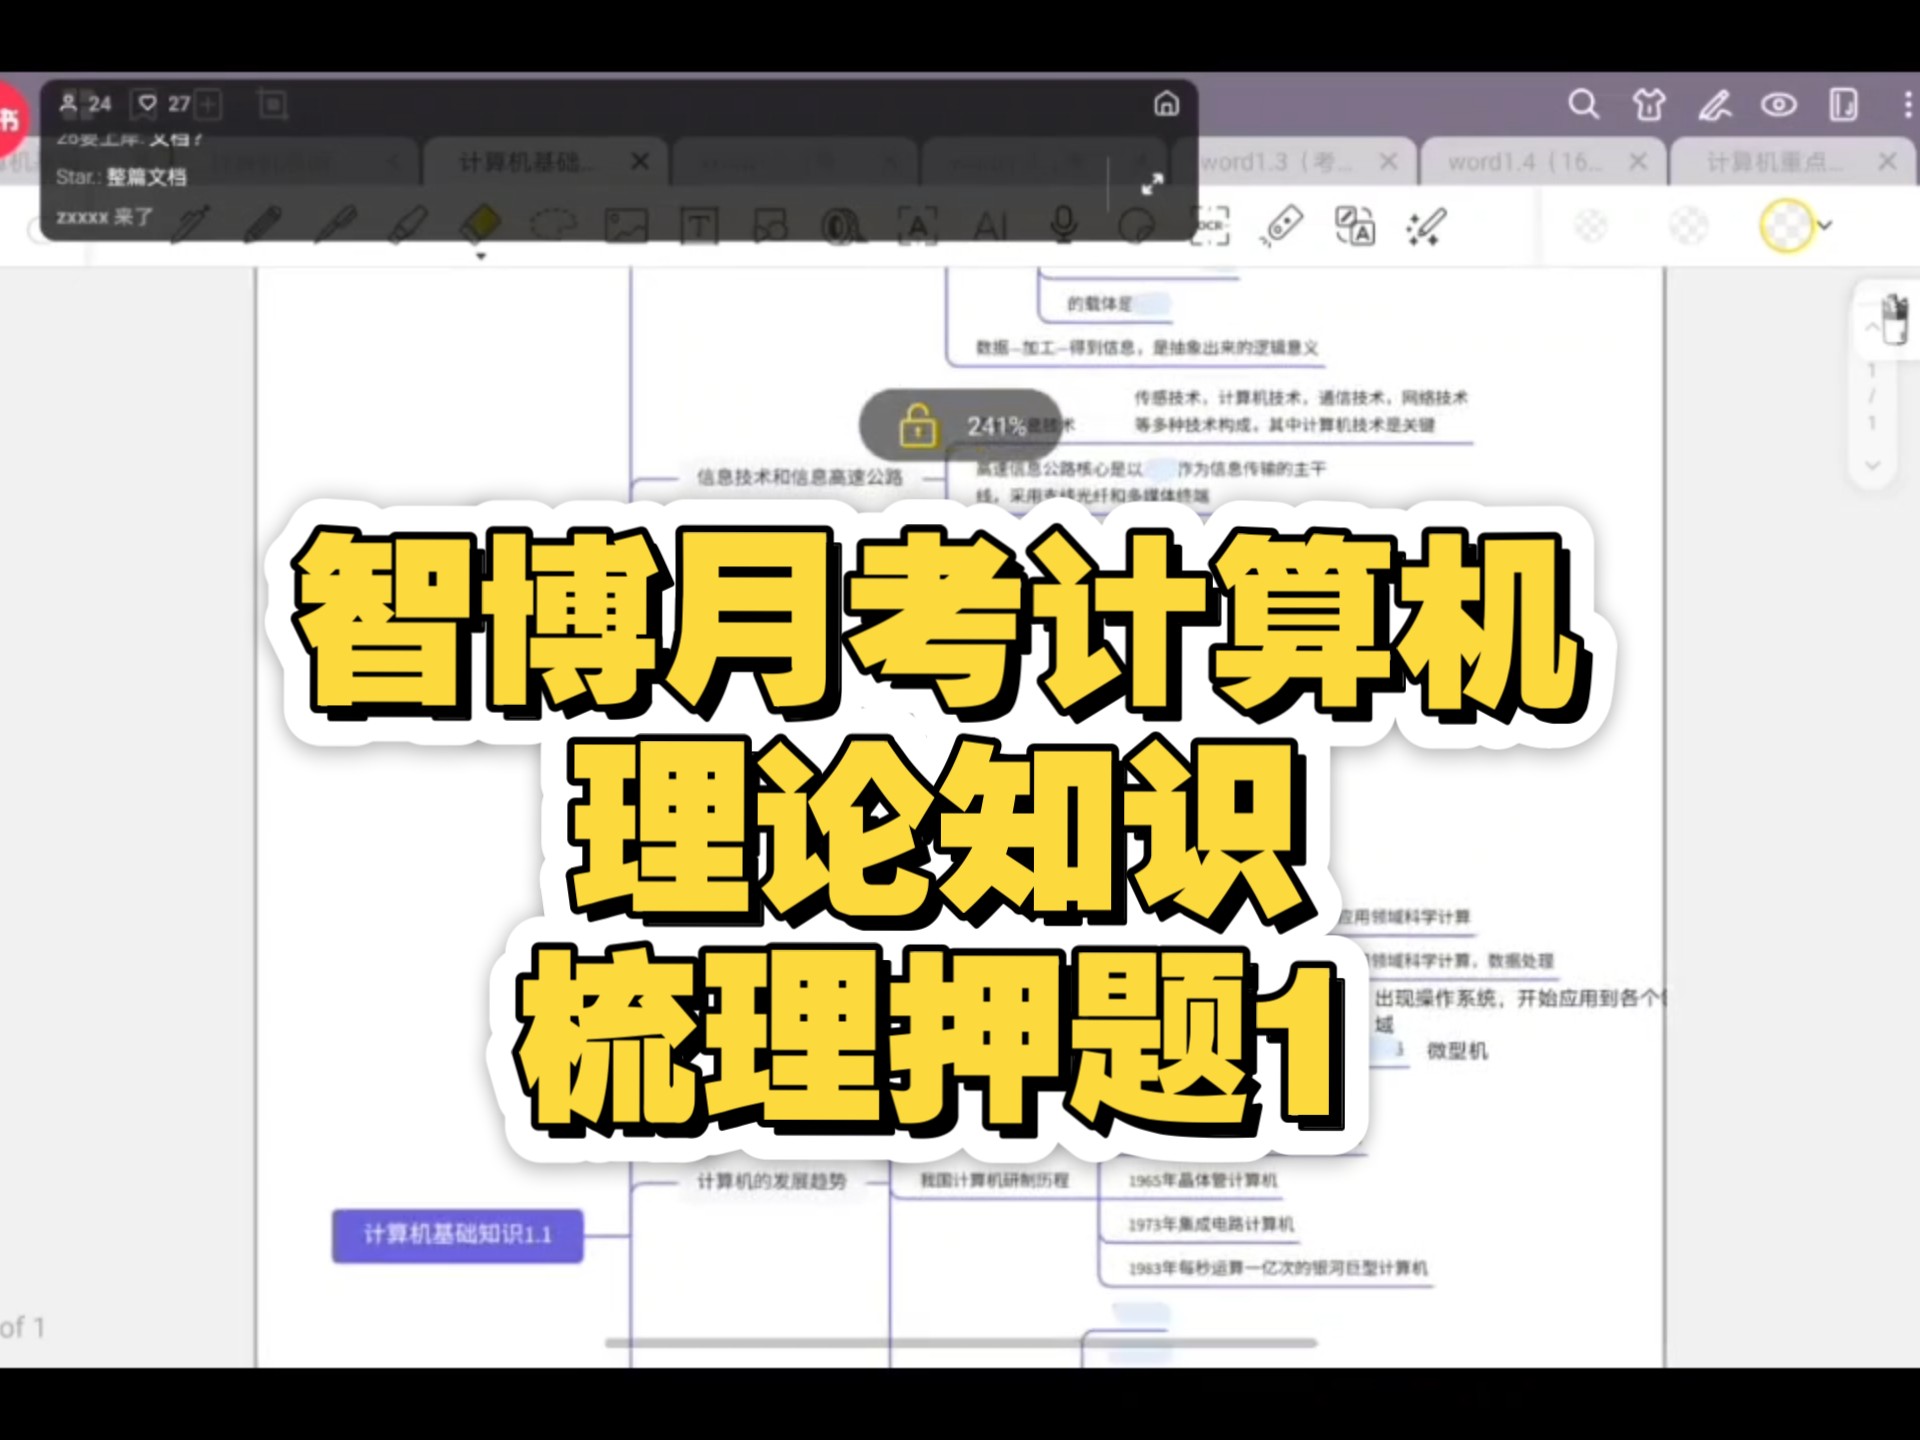The width and height of the screenshot is (1920, 1440).
Task: Select the 信息技术和信息高速公路 node
Action: (799, 477)
